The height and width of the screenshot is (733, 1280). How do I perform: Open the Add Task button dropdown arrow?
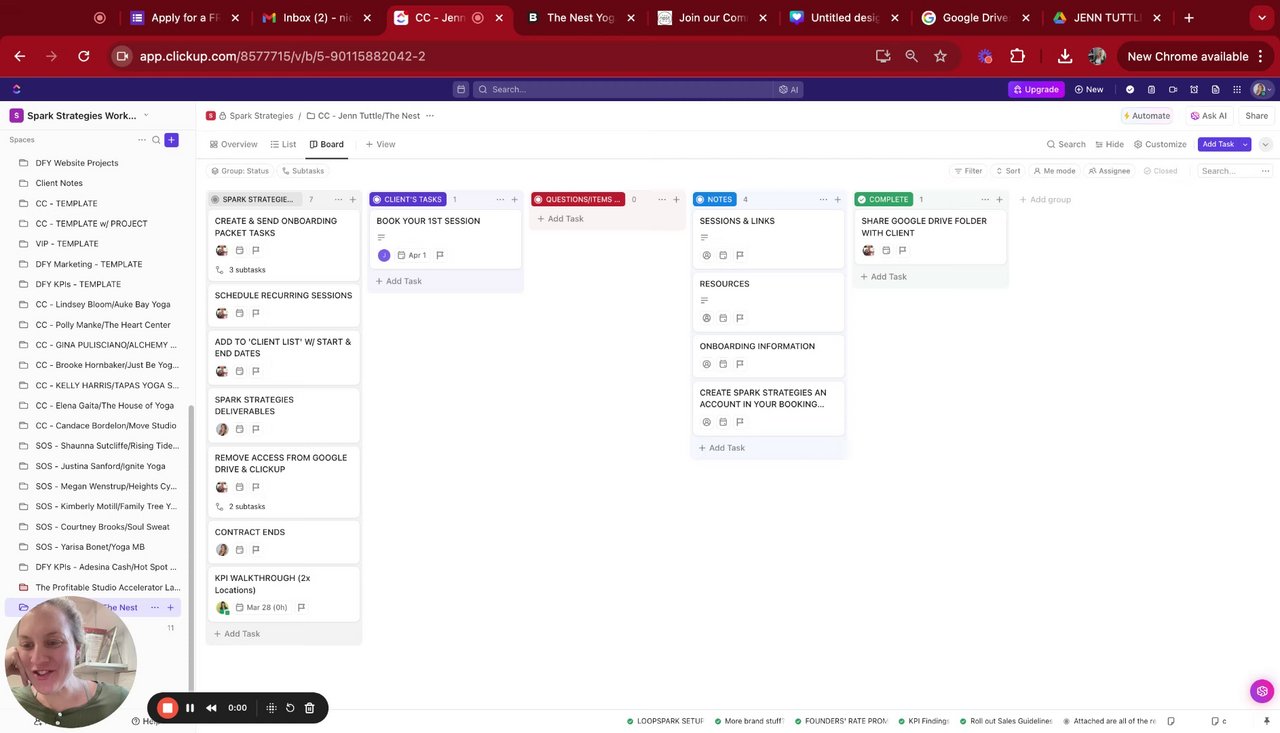coord(1245,144)
